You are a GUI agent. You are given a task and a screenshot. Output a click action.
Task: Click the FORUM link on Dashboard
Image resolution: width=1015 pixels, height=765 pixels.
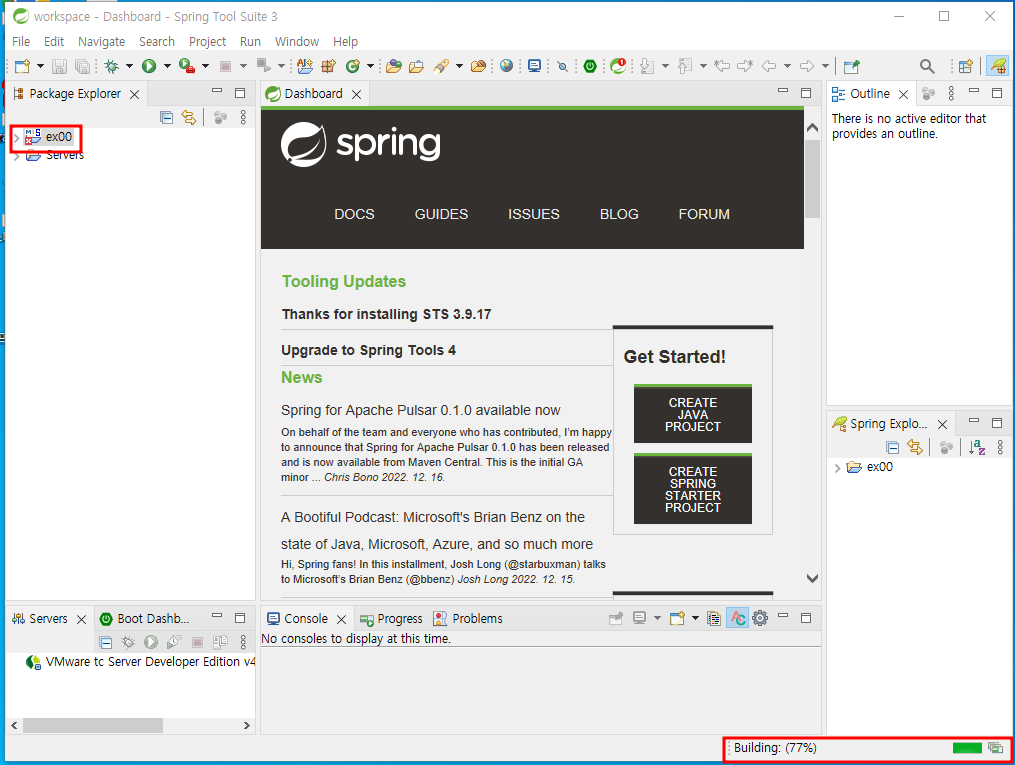[x=704, y=214]
